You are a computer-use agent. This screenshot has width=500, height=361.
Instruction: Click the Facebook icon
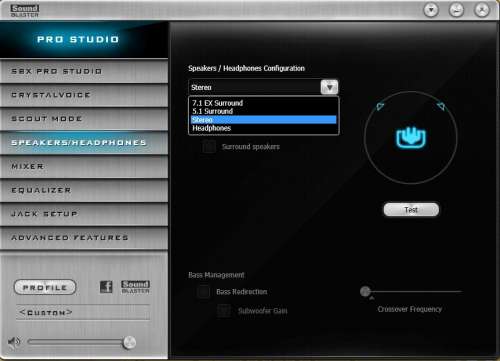tap(106, 287)
